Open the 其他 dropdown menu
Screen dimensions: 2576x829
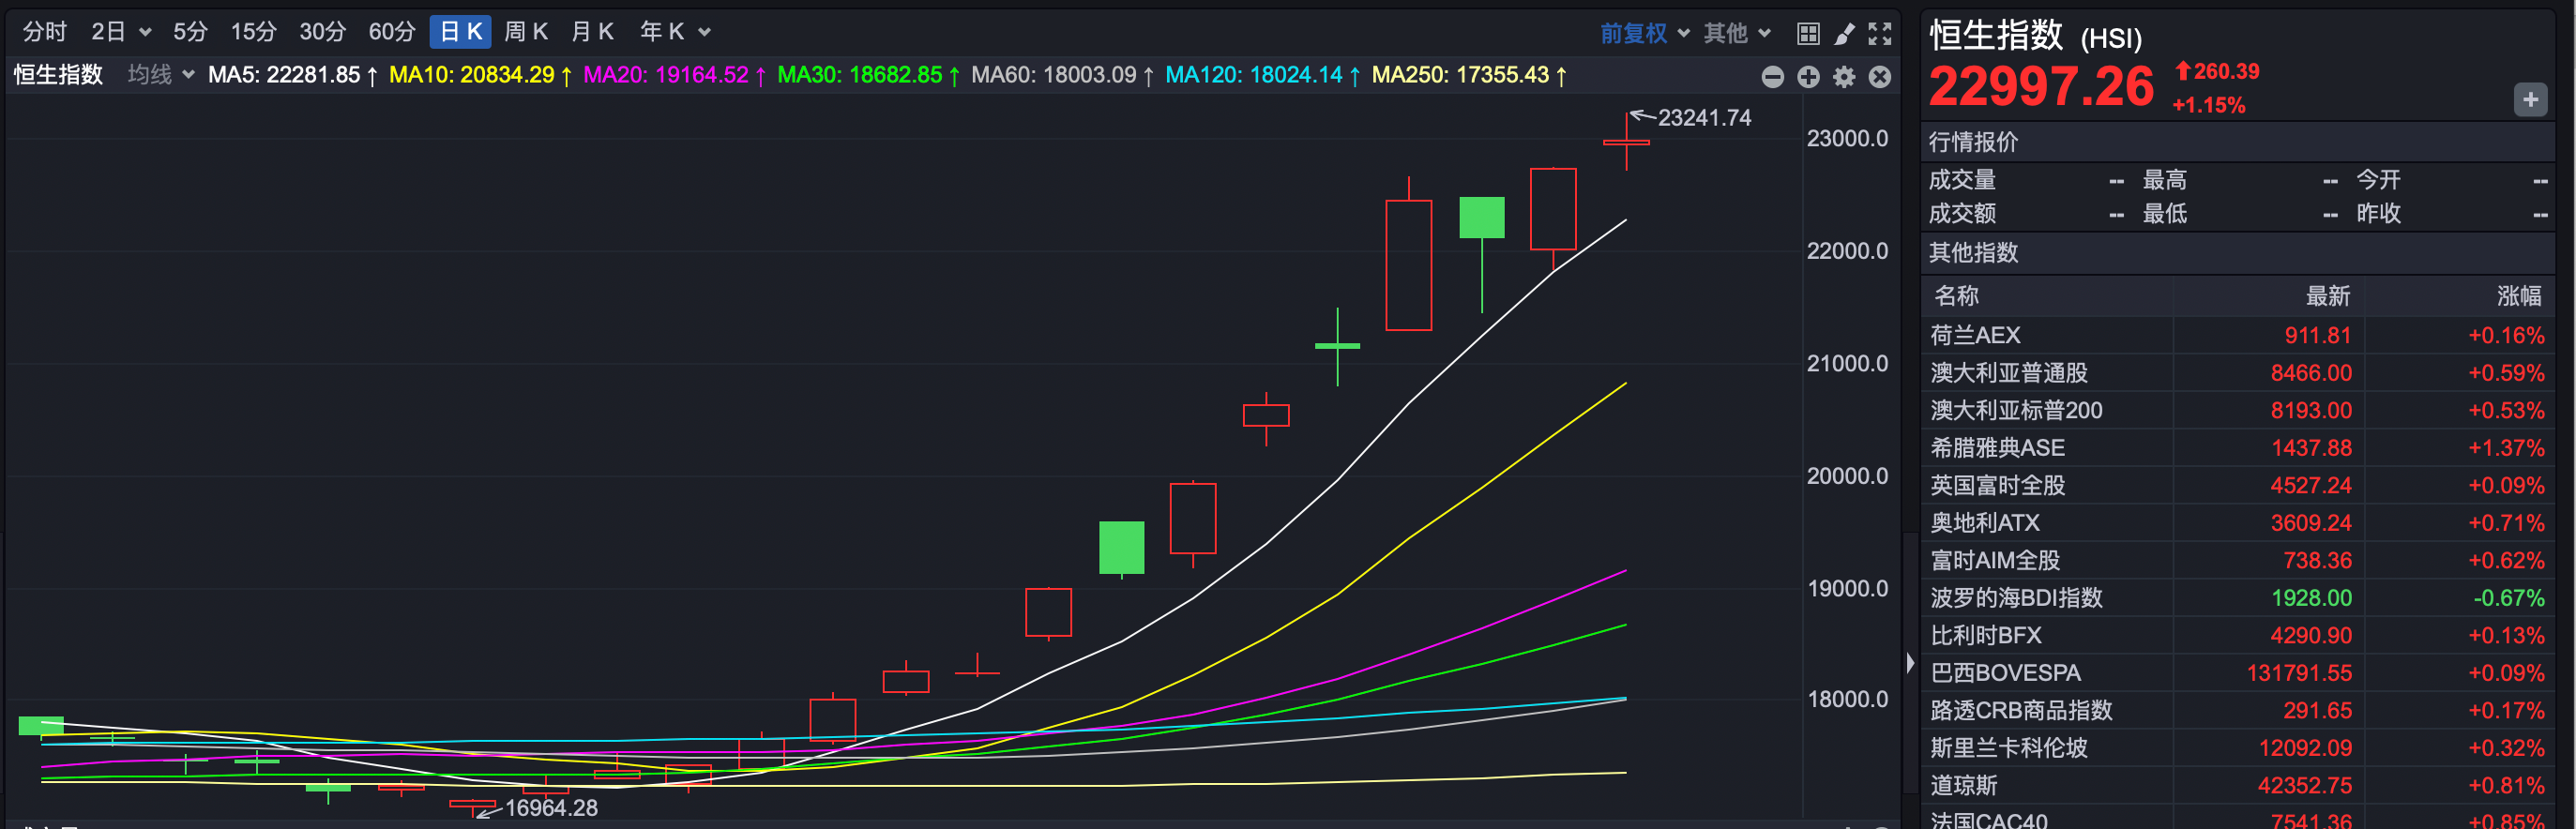(1737, 33)
